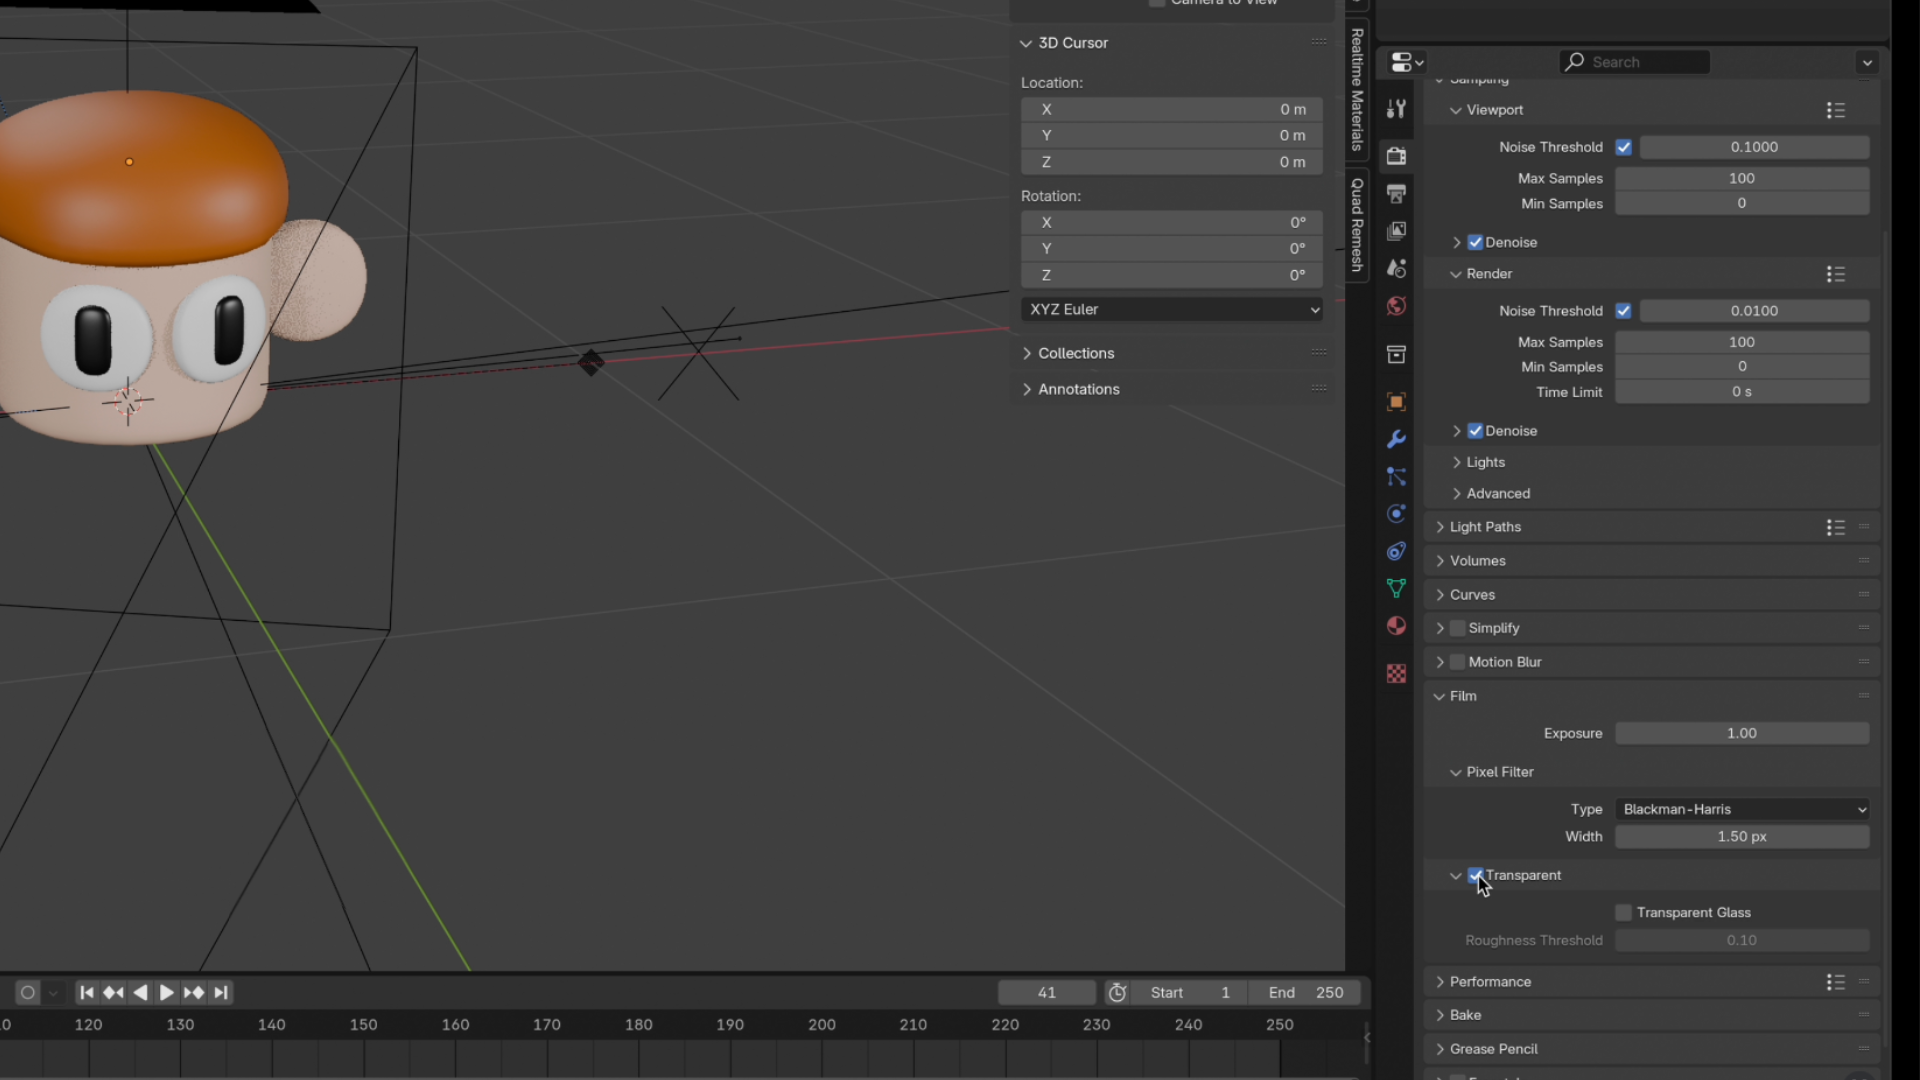Collapse the Film panel
The width and height of the screenshot is (1920, 1080).
[1440, 696]
